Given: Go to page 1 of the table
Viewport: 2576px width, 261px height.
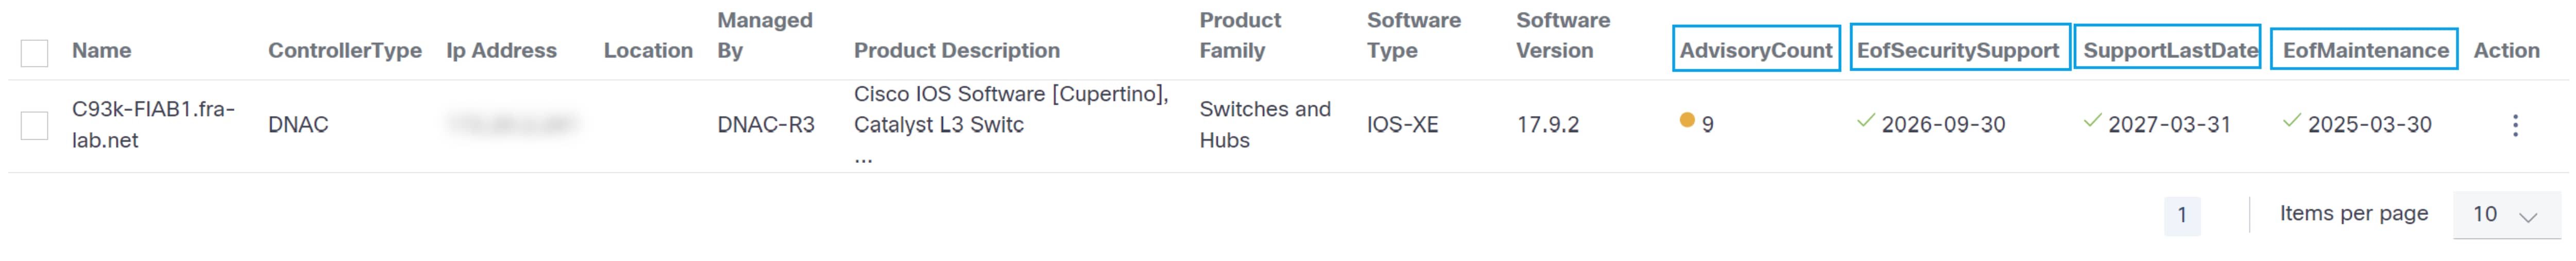Looking at the screenshot, I should pyautogui.click(x=2181, y=215).
